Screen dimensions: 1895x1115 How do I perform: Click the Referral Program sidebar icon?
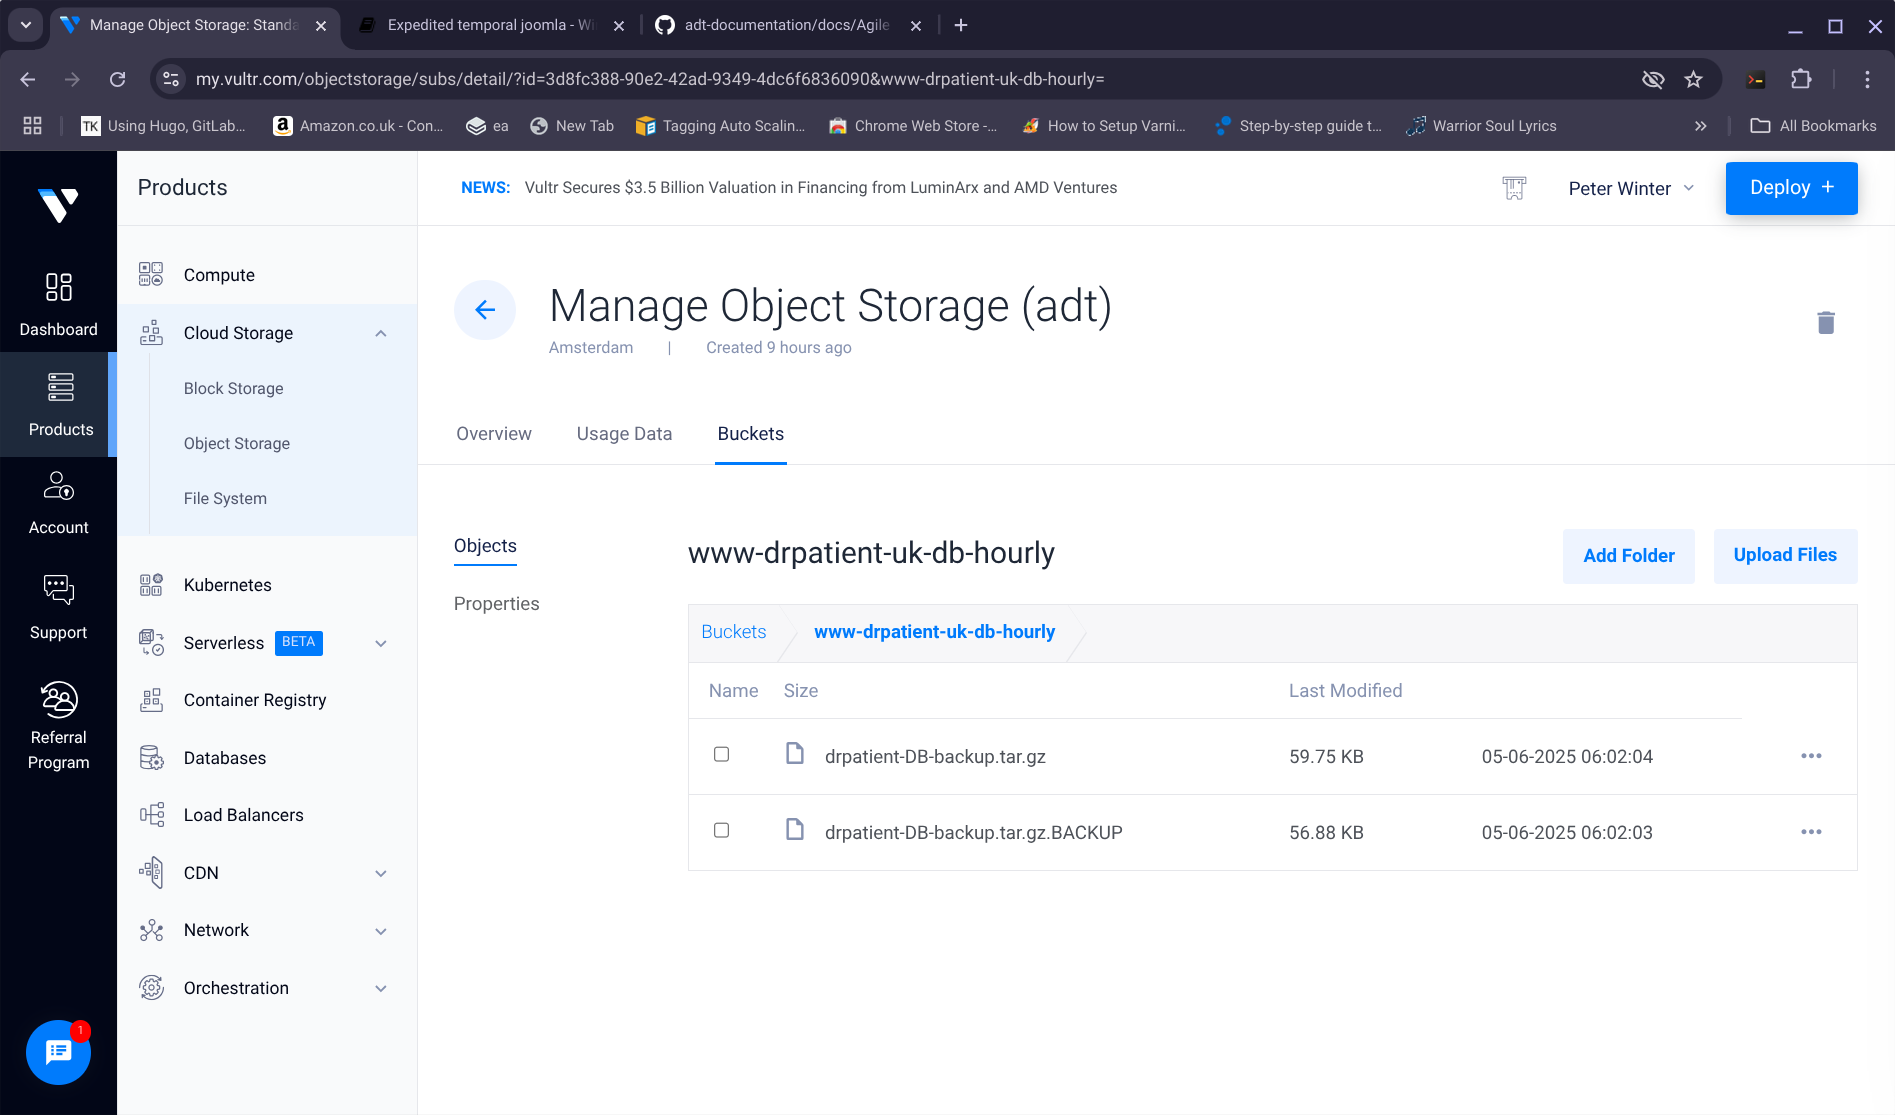[58, 724]
